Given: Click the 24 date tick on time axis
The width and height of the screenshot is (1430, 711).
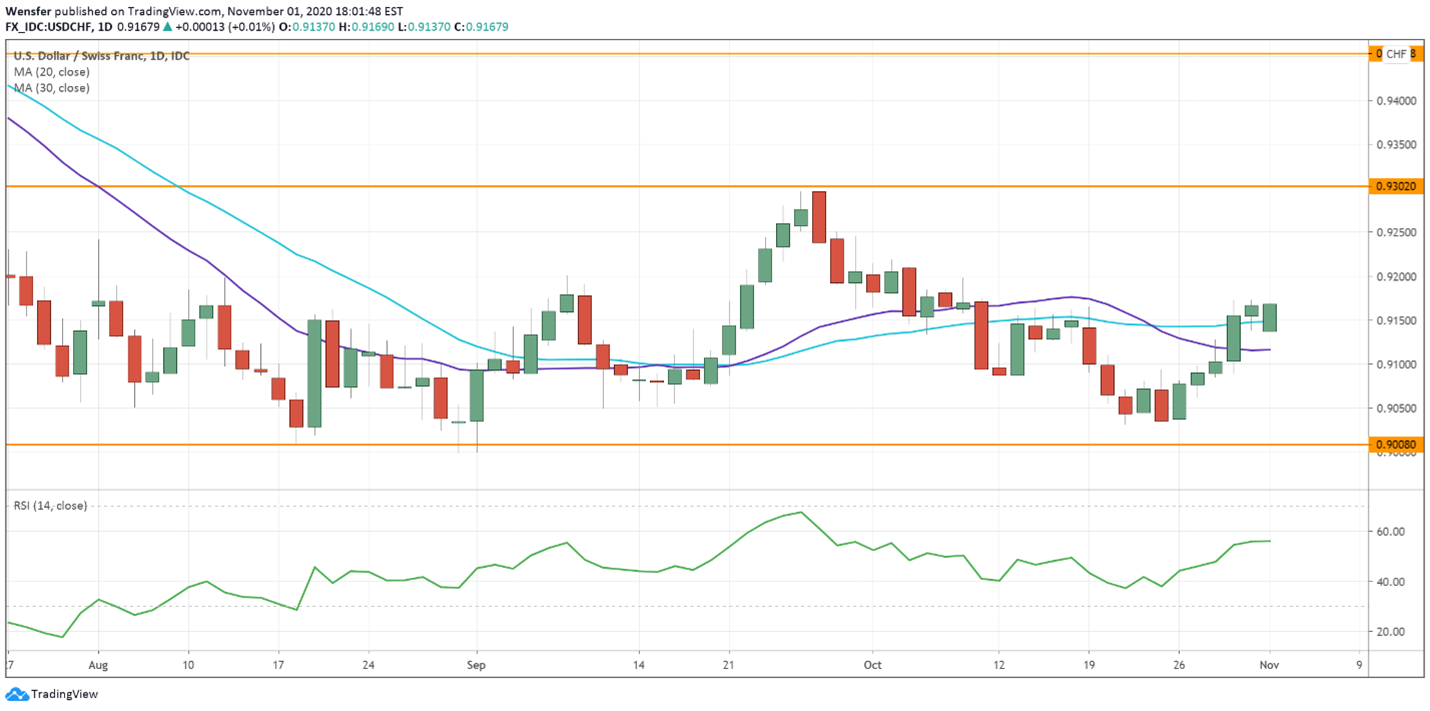Looking at the screenshot, I should pyautogui.click(x=368, y=663).
